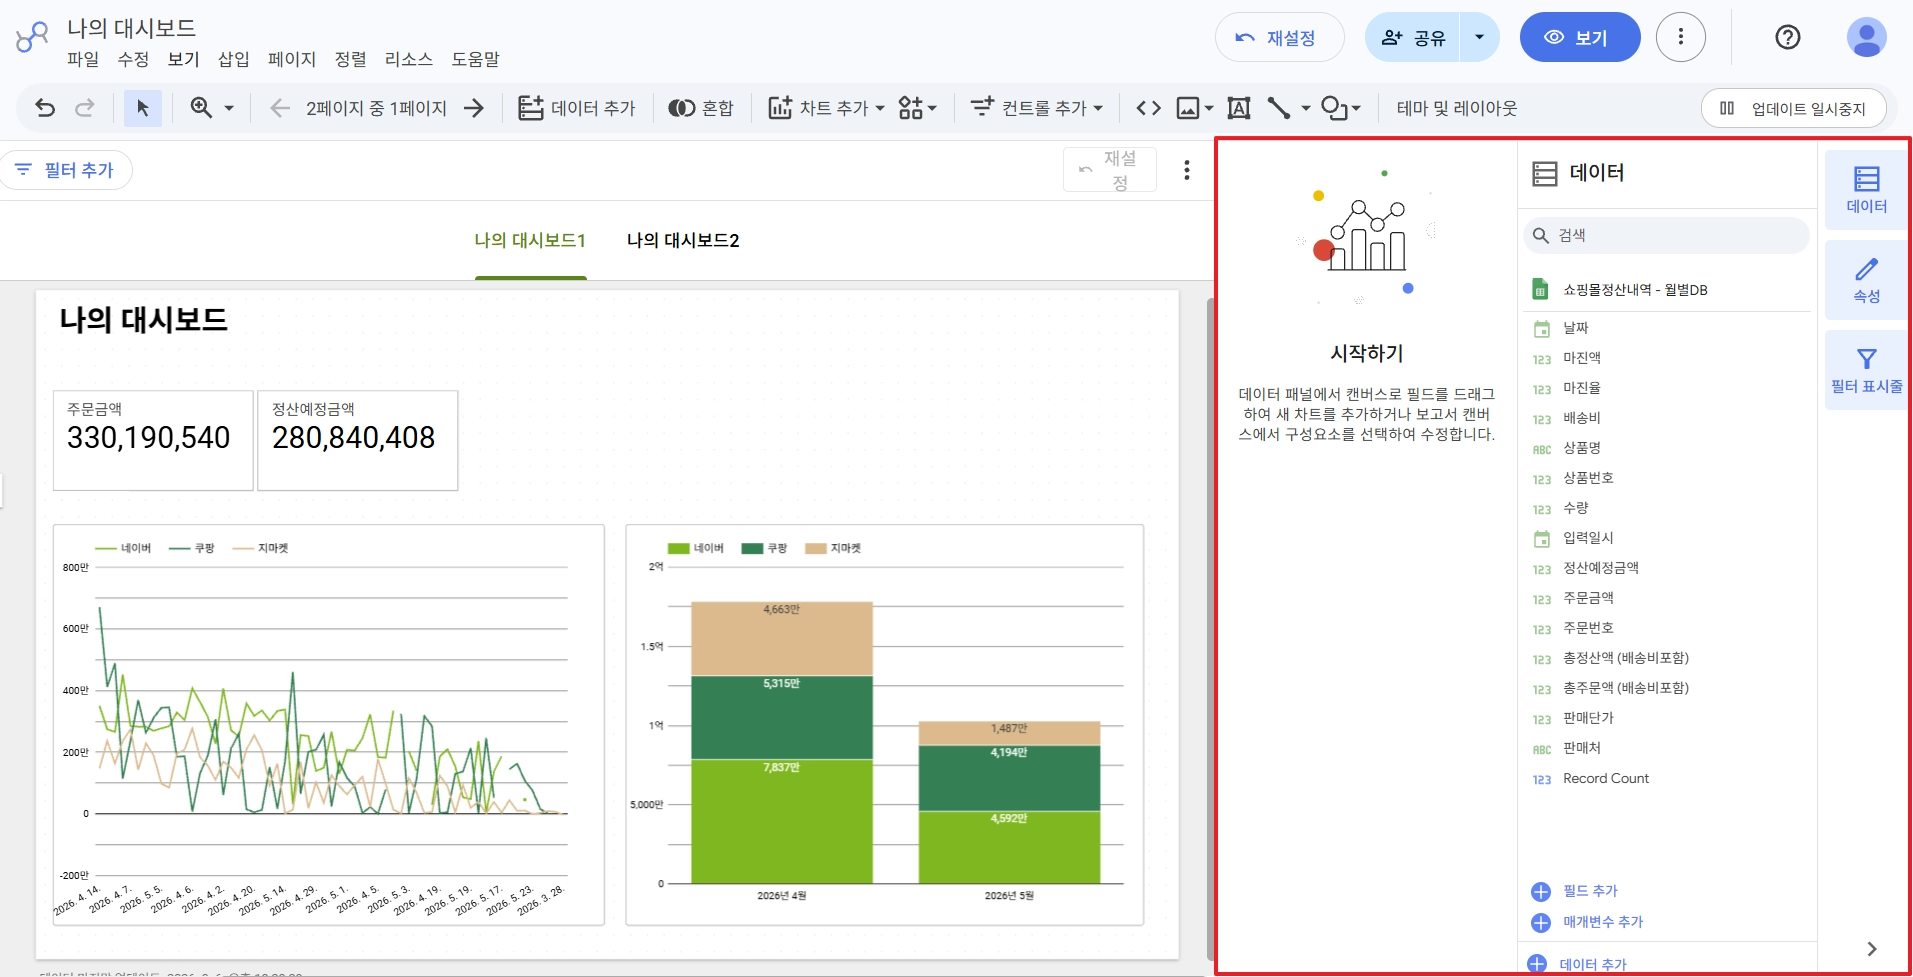Click the help question mark icon
This screenshot has height=977, width=1913.
1788,37
